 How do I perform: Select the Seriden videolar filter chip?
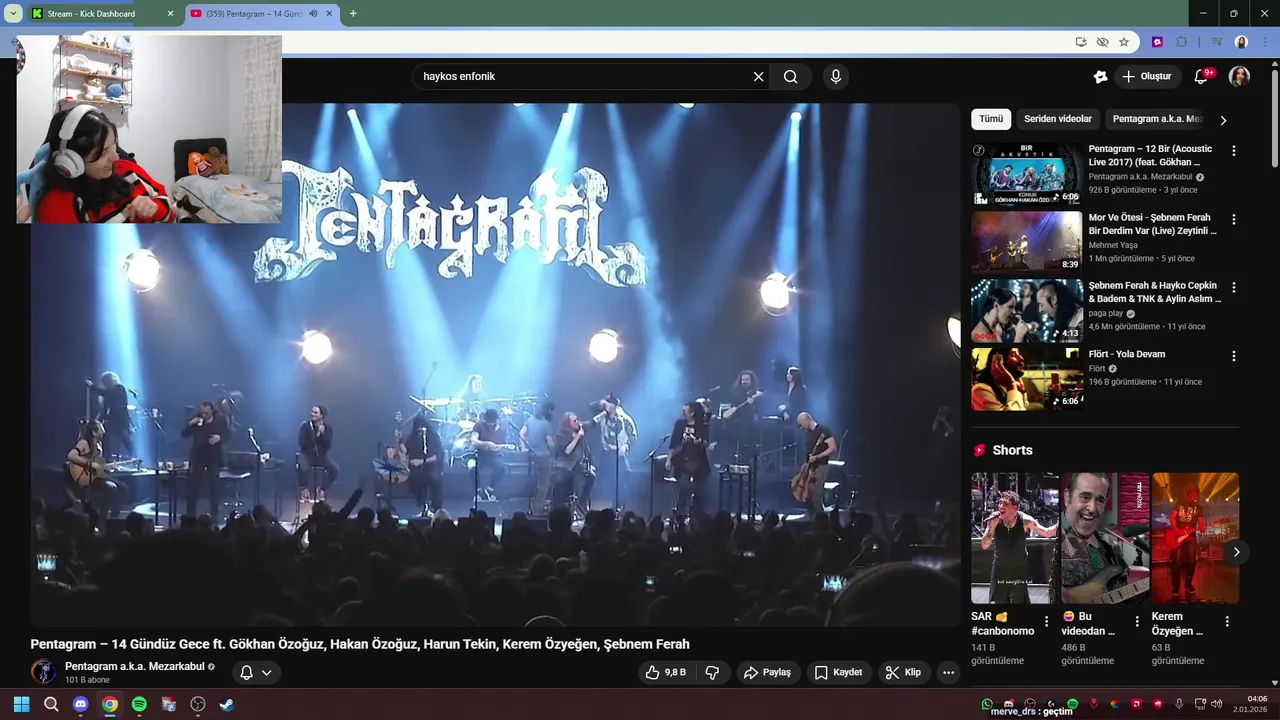(1058, 119)
